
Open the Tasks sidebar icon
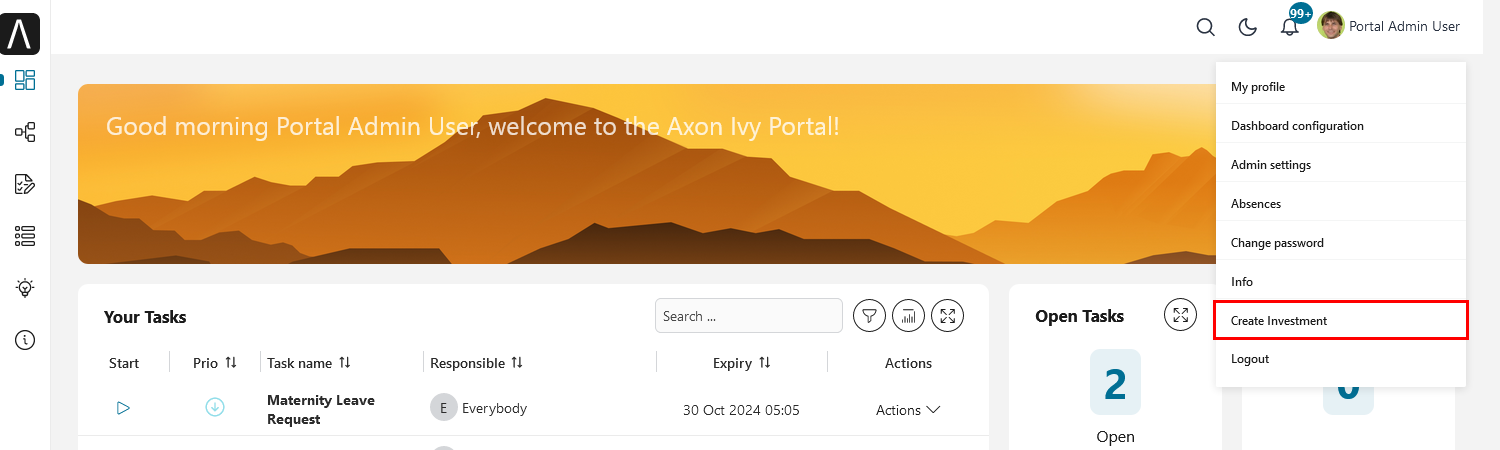pos(25,184)
